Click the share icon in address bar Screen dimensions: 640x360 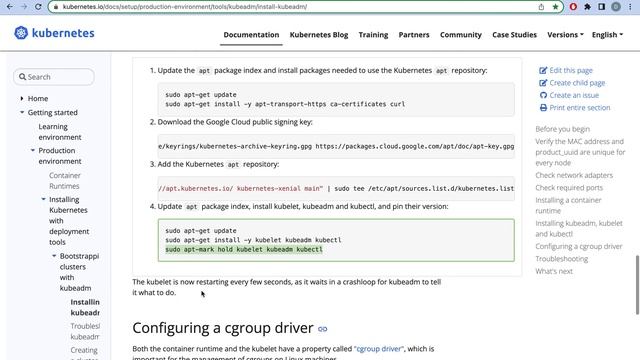[541, 7]
